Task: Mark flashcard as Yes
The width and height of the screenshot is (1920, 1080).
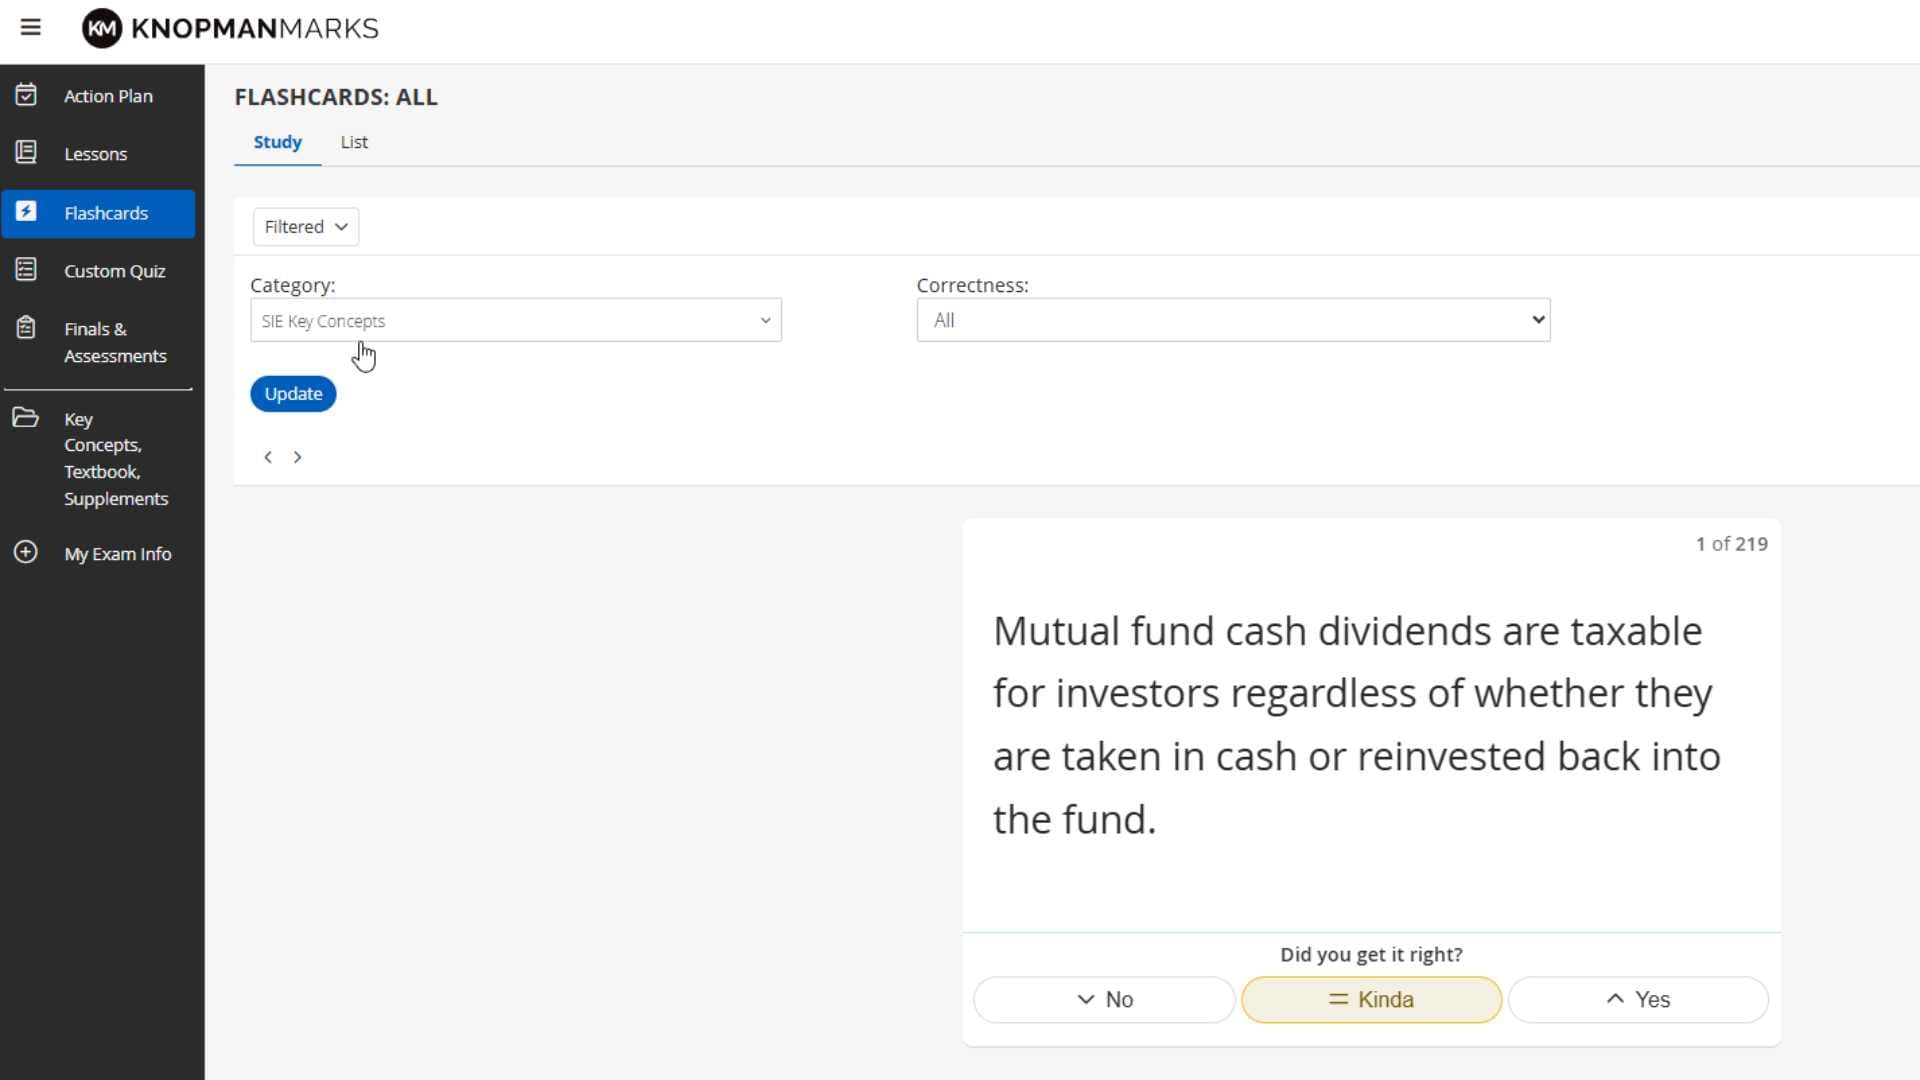Action: pyautogui.click(x=1638, y=999)
